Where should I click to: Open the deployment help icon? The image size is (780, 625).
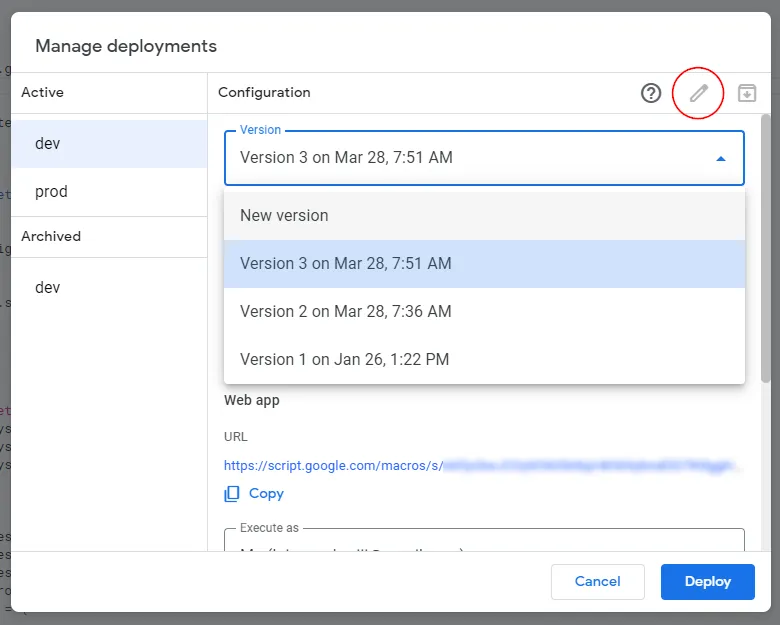point(651,93)
